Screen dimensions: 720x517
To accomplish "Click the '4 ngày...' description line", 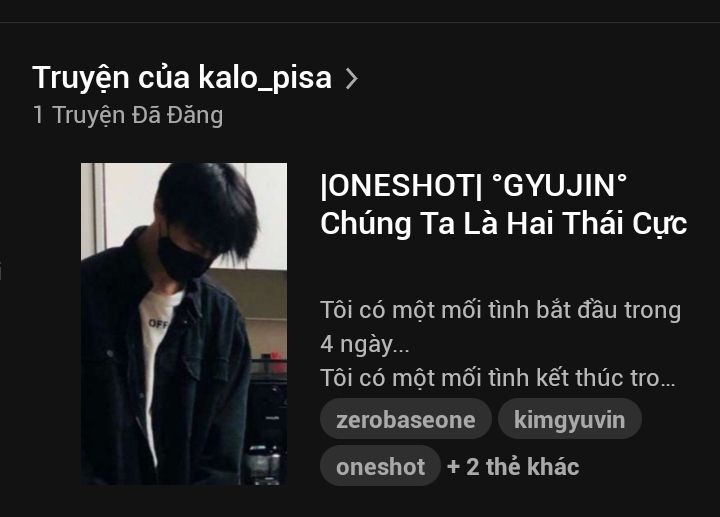I will tap(365, 344).
